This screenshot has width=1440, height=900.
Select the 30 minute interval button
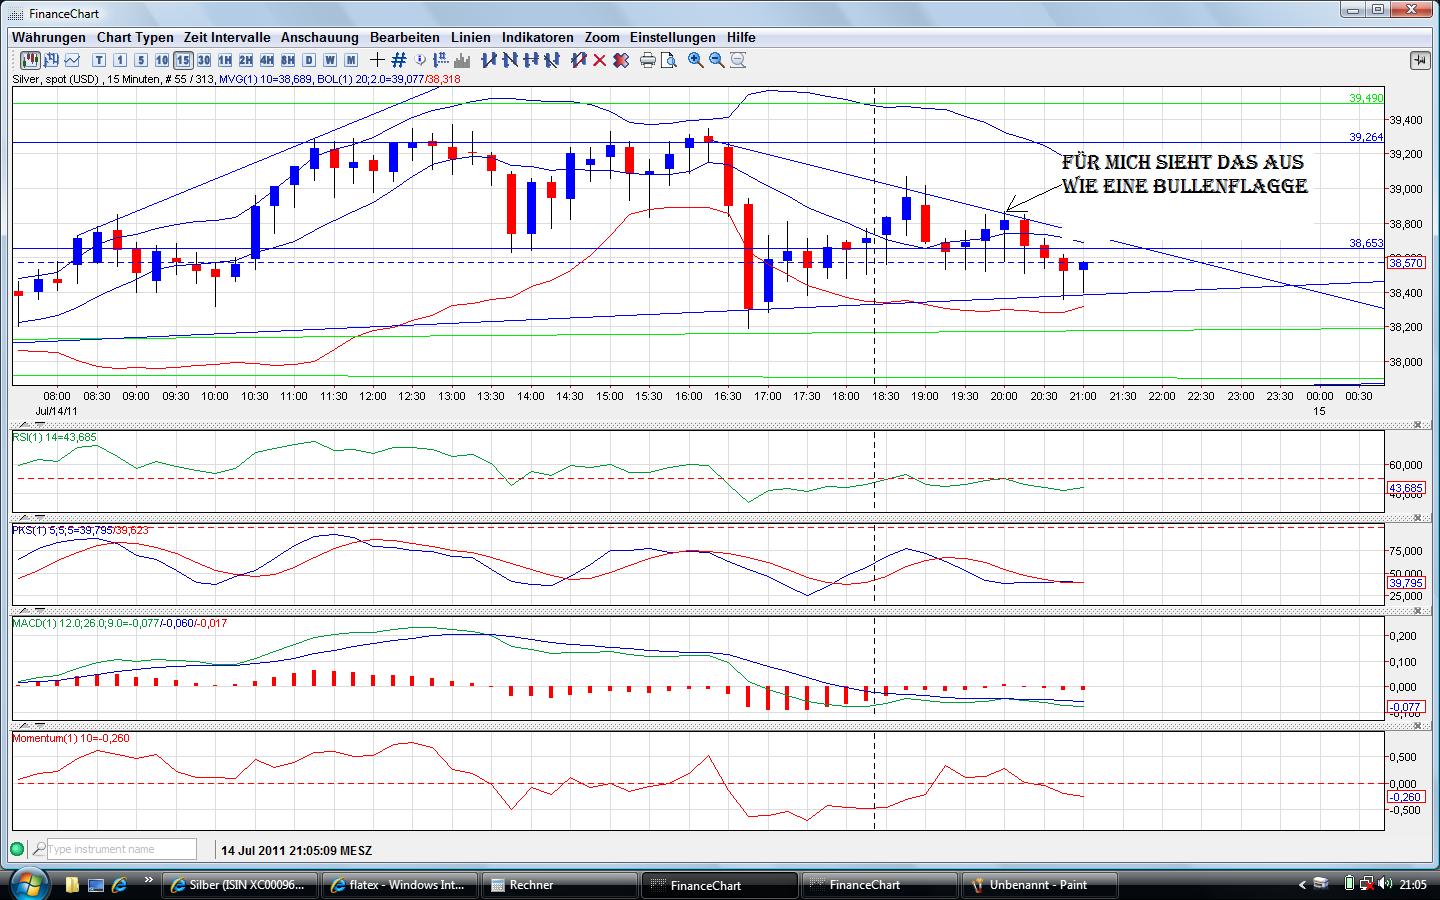[204, 60]
